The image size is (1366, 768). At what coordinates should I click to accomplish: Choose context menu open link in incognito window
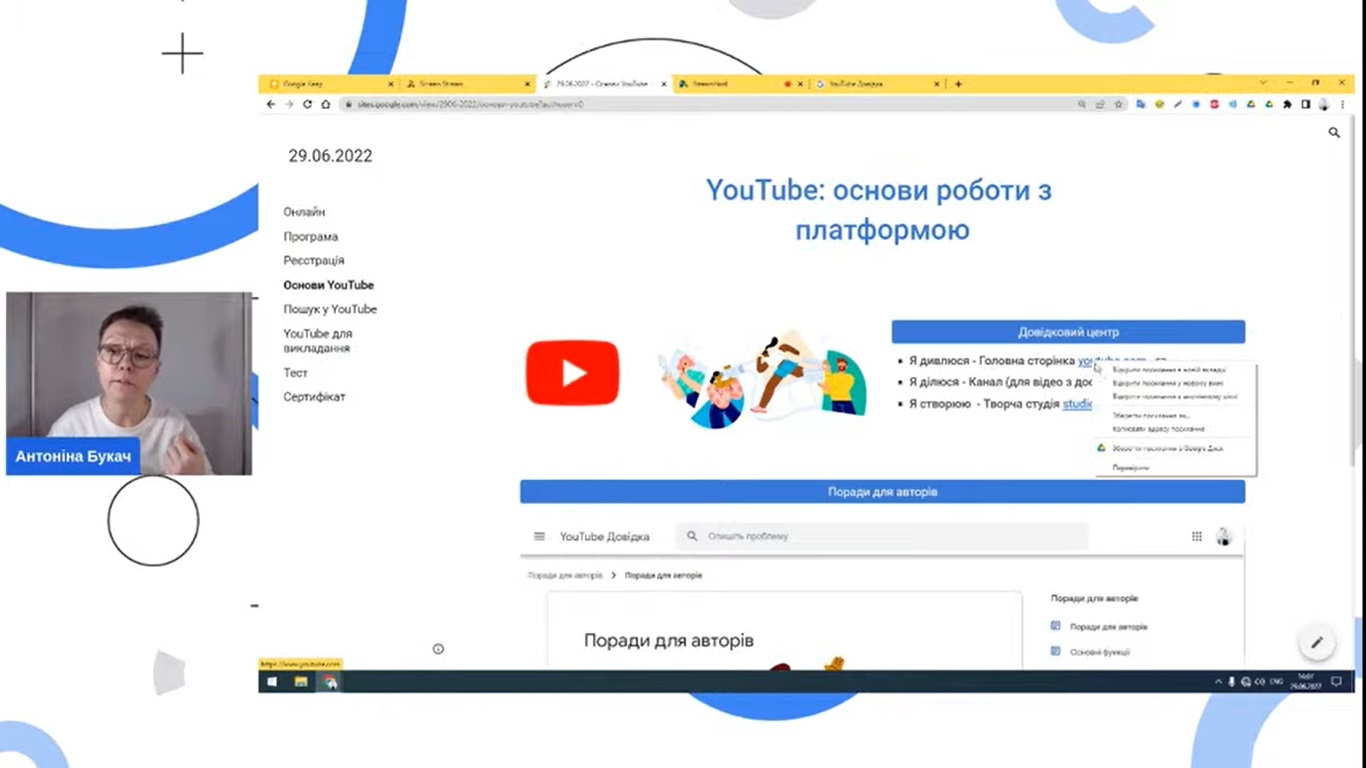coord(1175,397)
